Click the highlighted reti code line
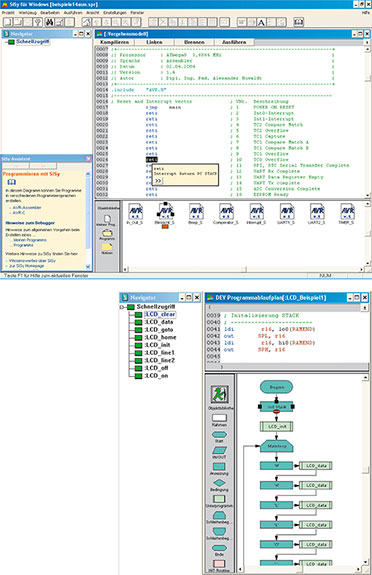 point(152,160)
